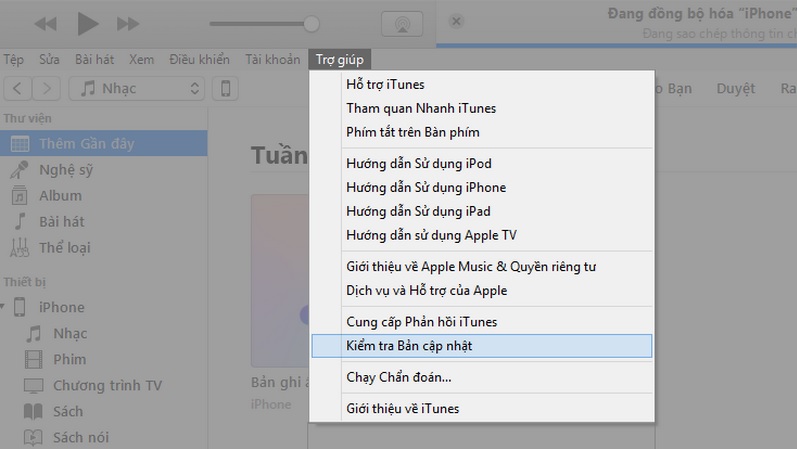Open the Sửa menu
The height and width of the screenshot is (449, 797).
pos(49,59)
